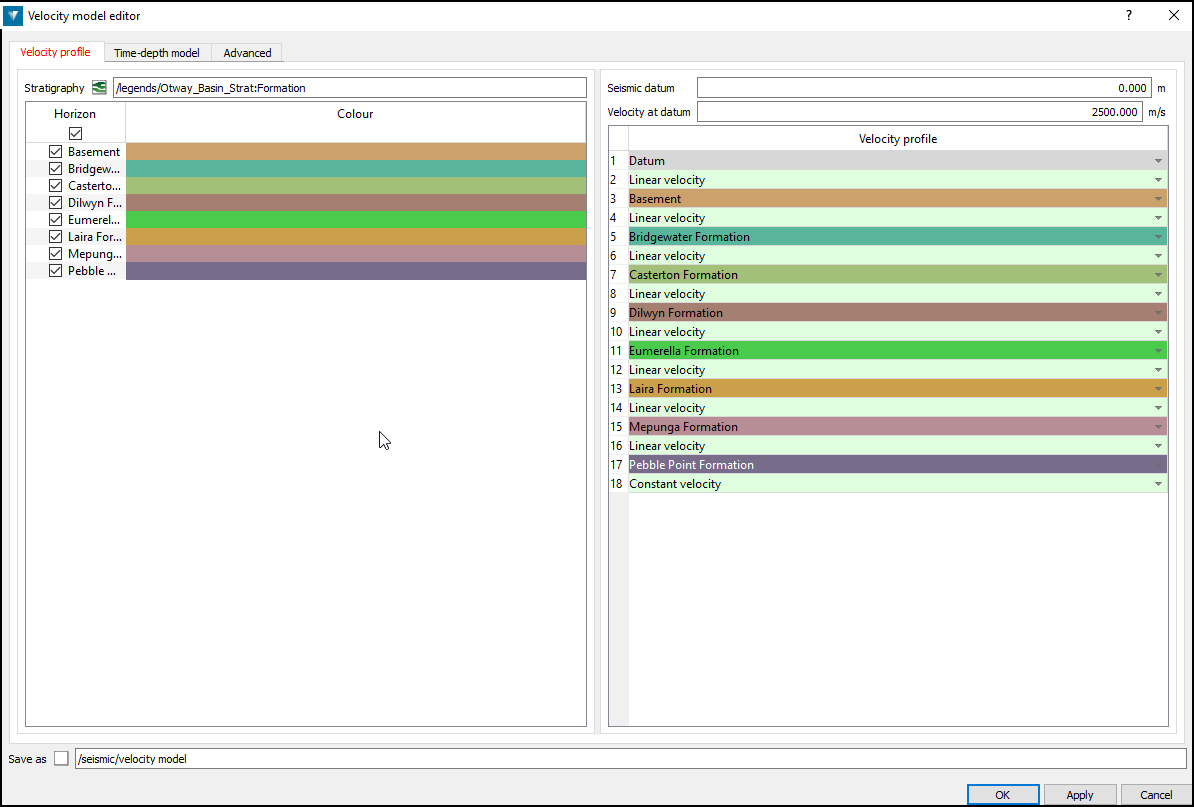Switch to the Time-depth model tab
This screenshot has height=807, width=1194.
click(x=157, y=52)
